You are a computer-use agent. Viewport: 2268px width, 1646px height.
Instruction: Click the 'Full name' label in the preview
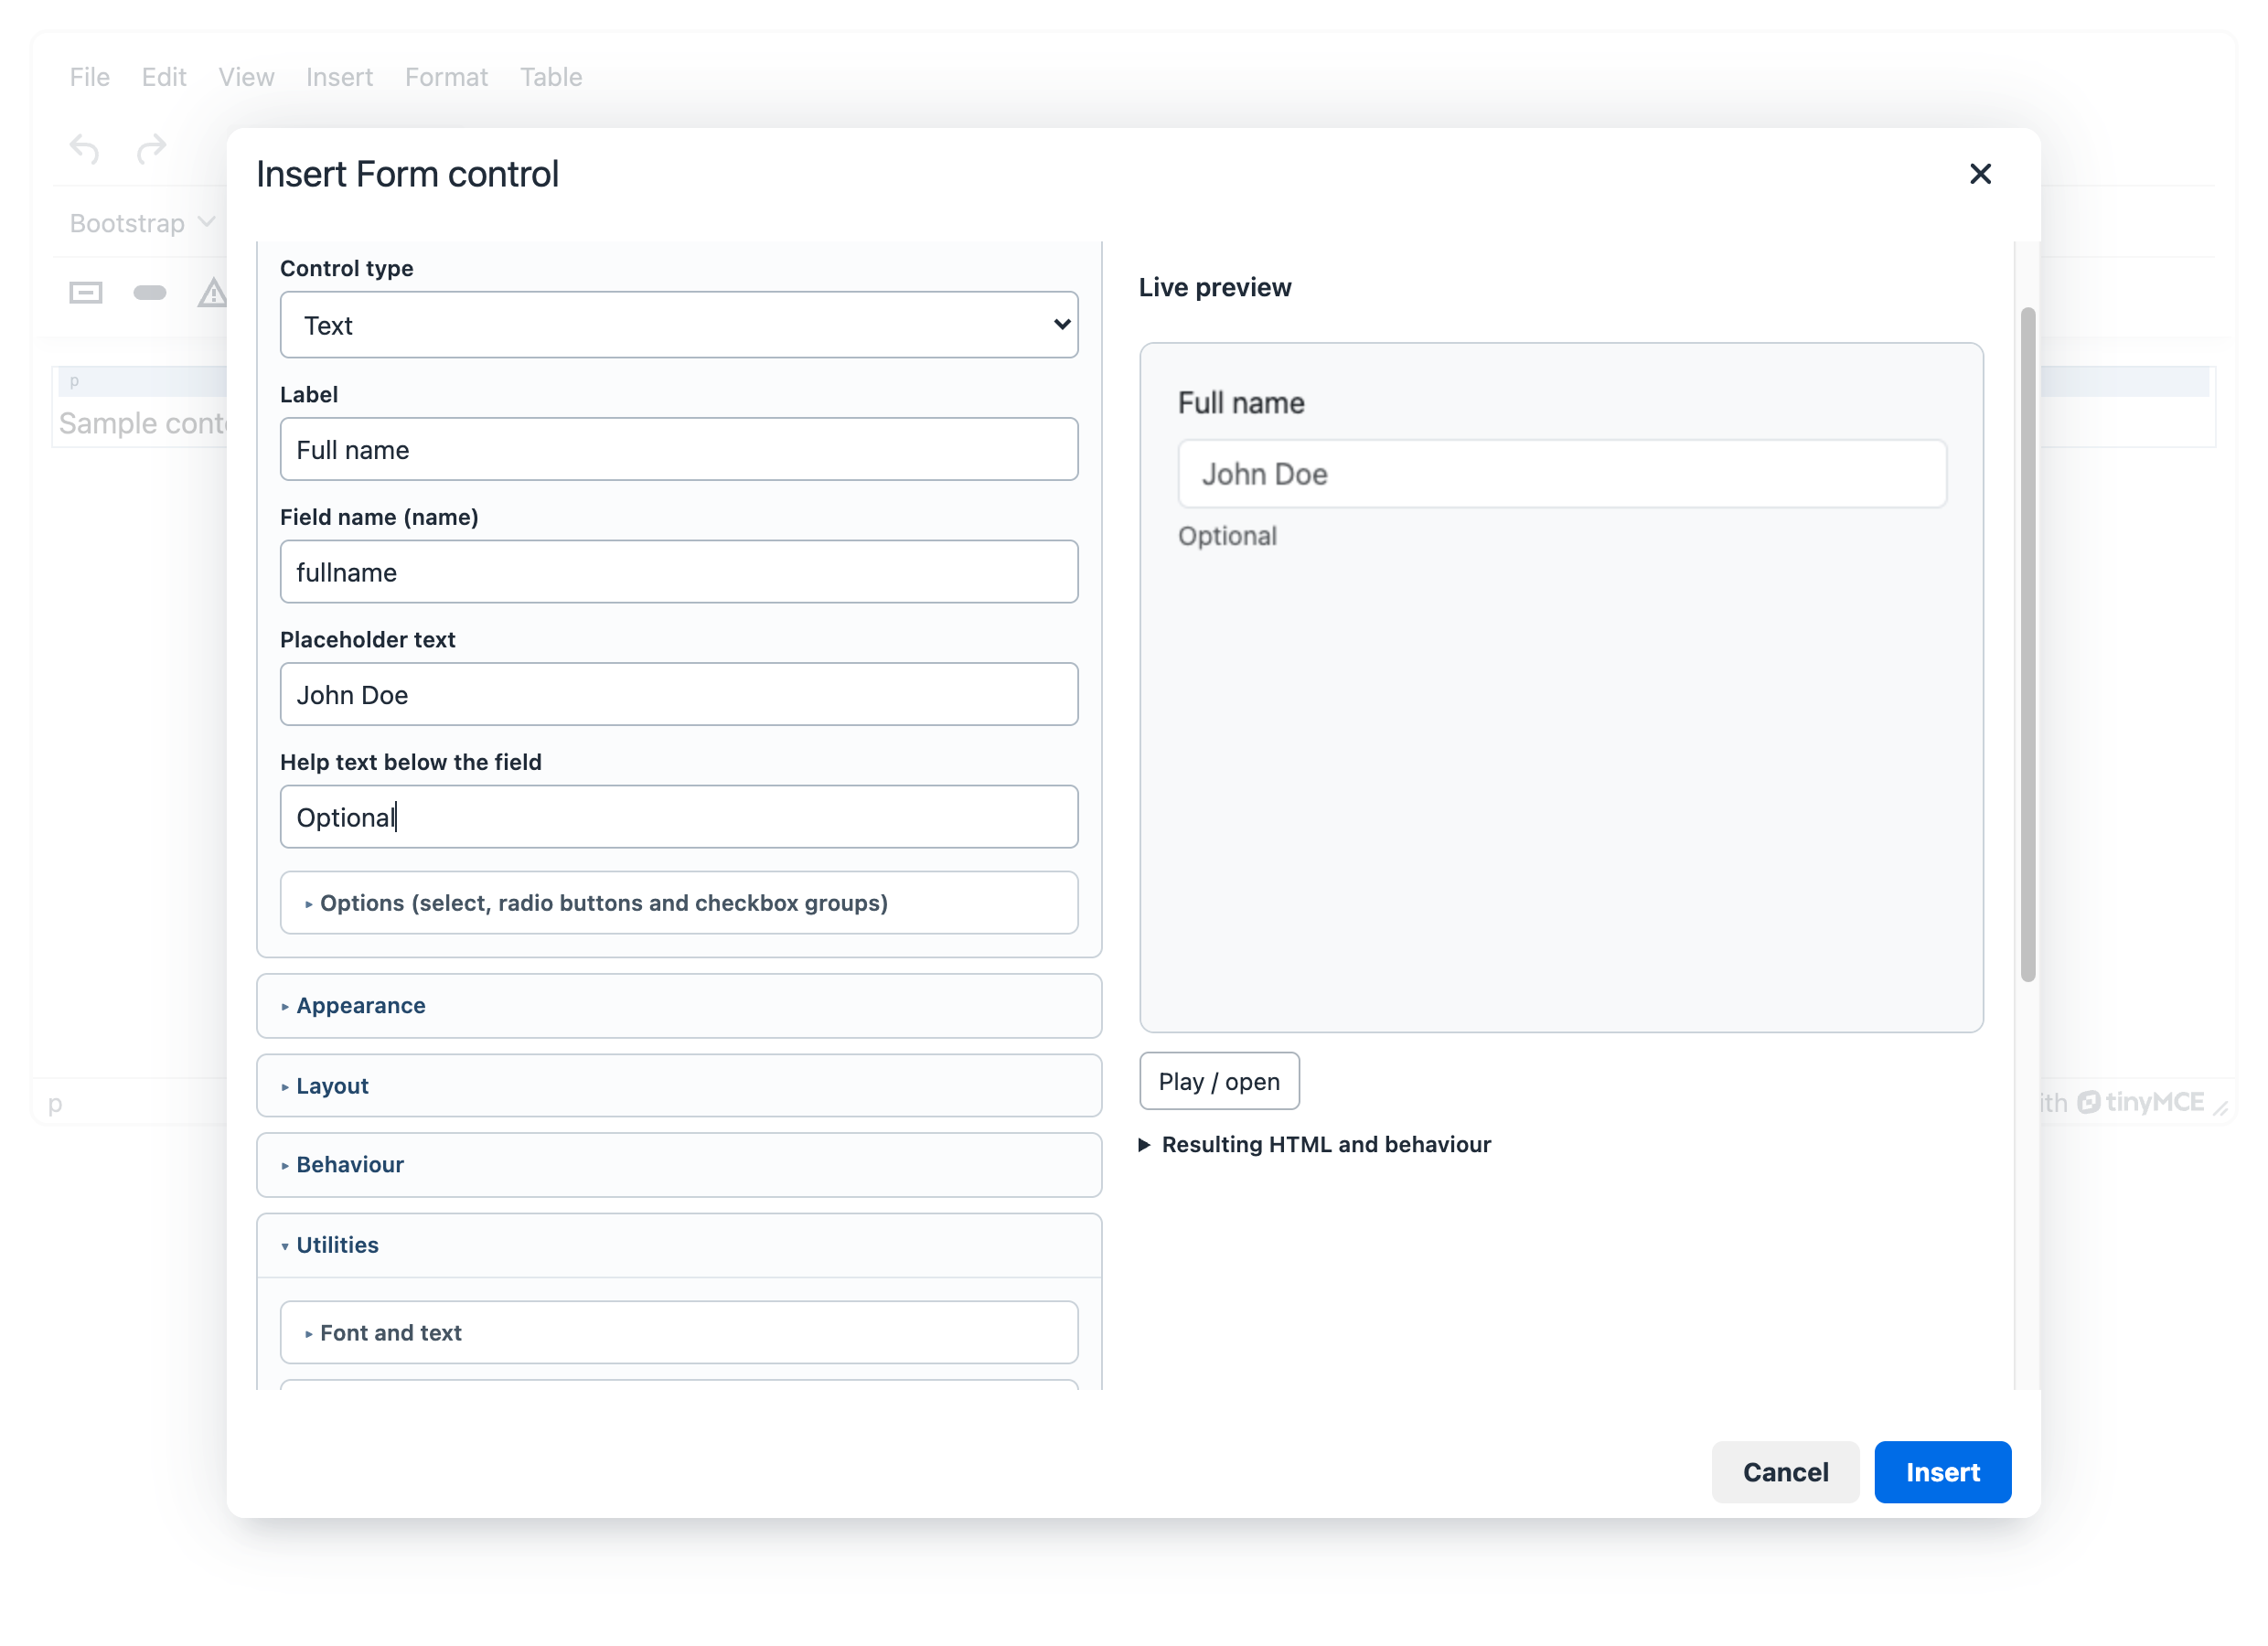[1241, 403]
